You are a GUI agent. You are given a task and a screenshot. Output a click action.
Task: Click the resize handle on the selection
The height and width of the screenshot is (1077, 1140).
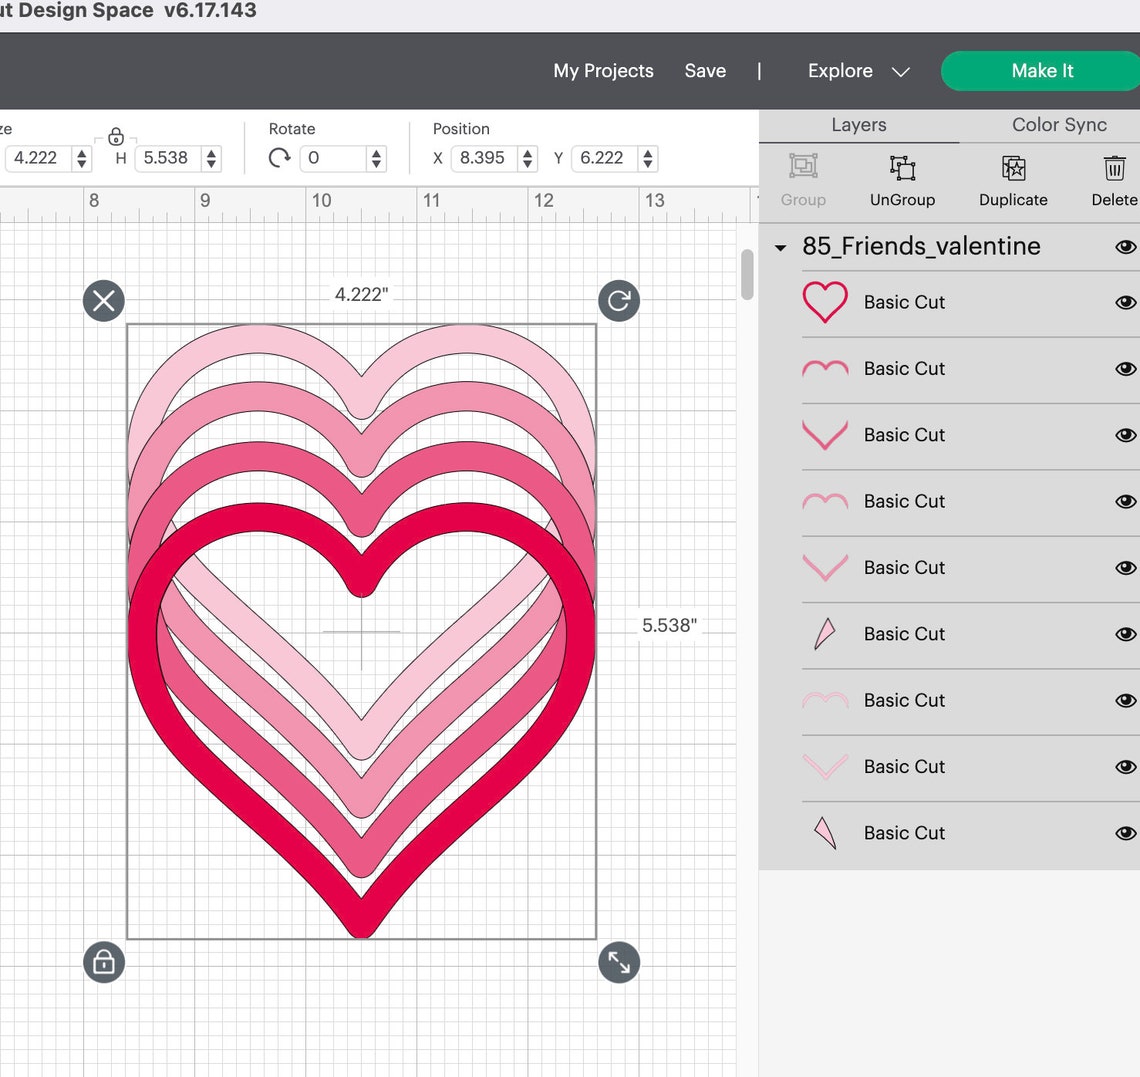coord(618,962)
